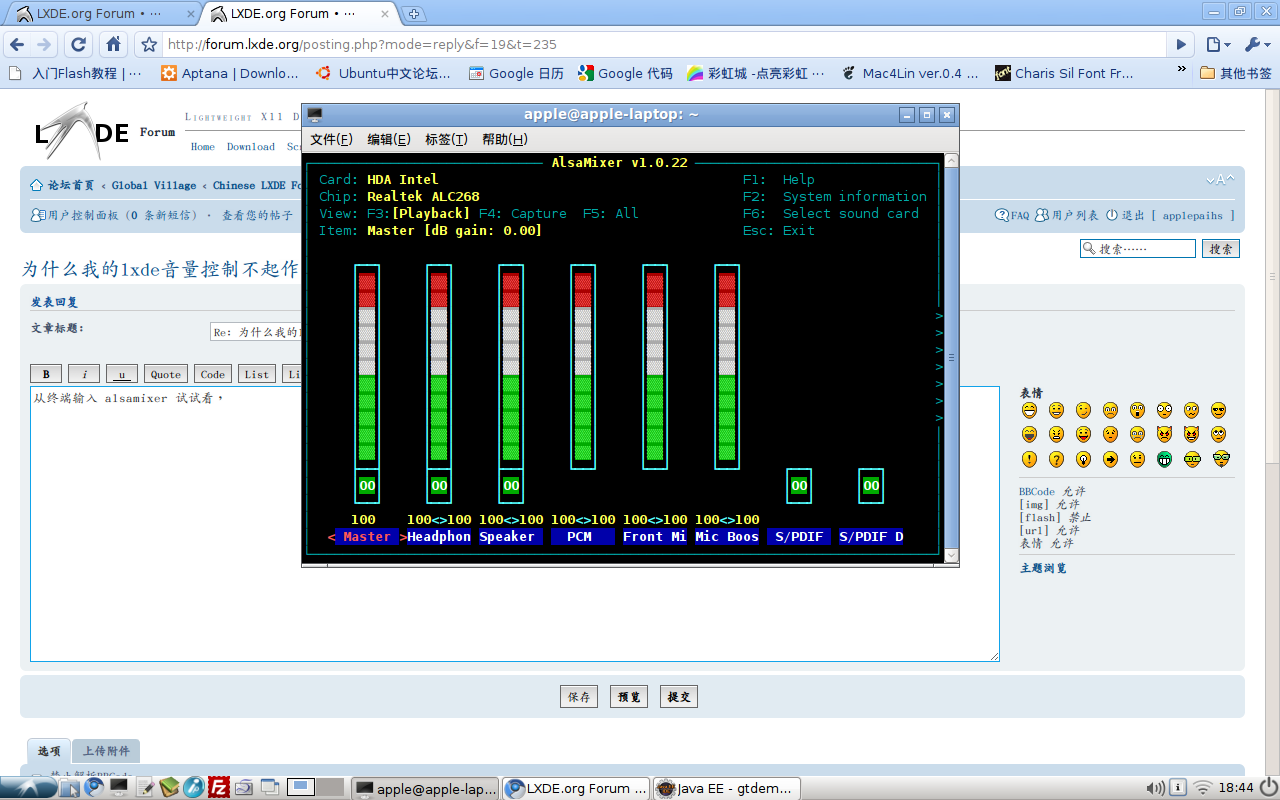Expand hidden bookmarks with double chevron
Viewport: 1280px width, 800px height.
[1182, 71]
